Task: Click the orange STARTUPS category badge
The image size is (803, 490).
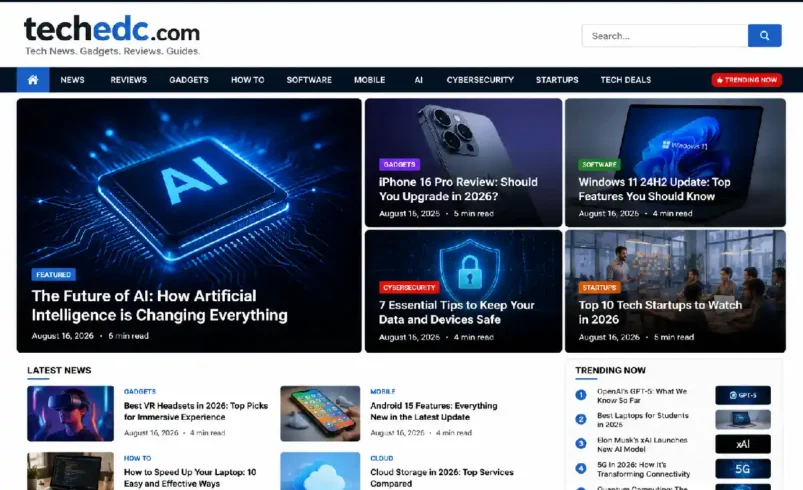Action: tap(599, 288)
